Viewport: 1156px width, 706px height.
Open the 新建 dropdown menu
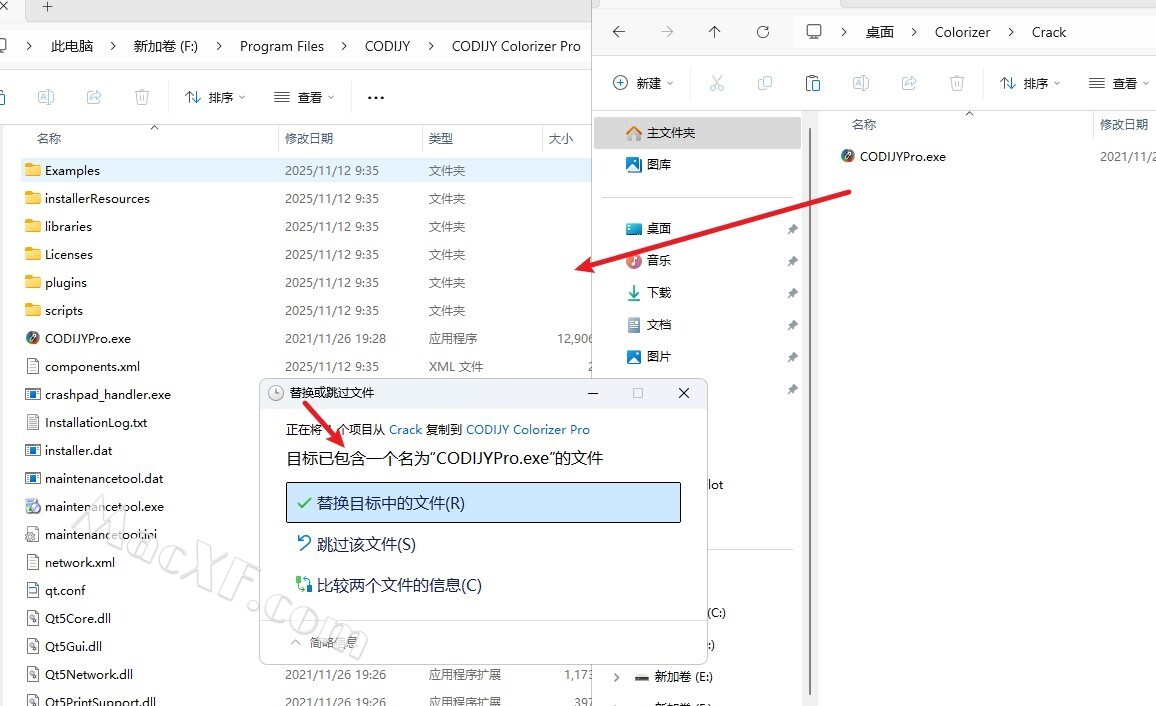coord(643,83)
